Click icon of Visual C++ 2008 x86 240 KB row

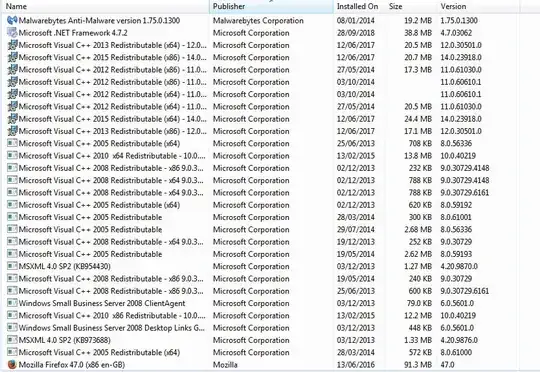[12, 279]
